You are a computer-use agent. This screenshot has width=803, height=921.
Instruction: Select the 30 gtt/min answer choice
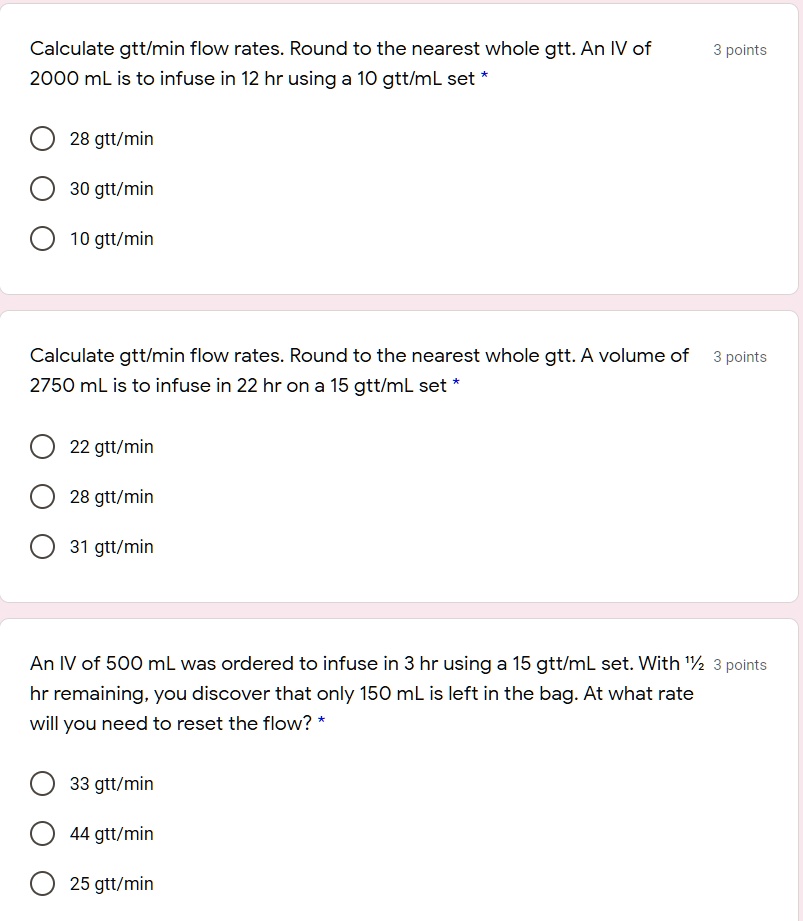pos(42,188)
